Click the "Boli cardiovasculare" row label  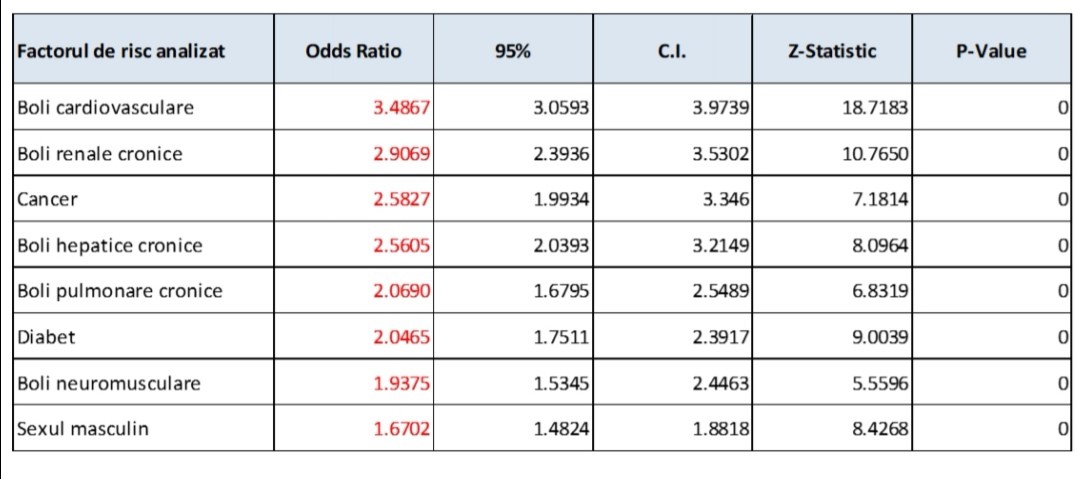click(x=105, y=107)
